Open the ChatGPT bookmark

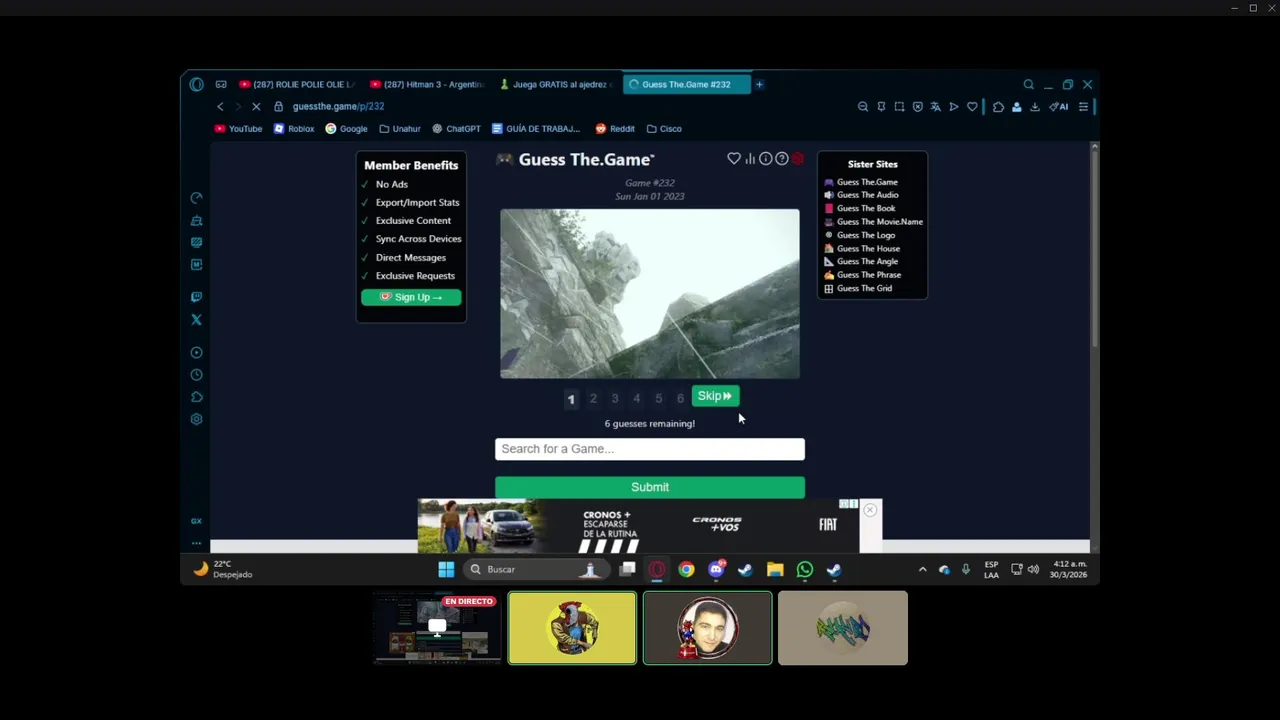[x=456, y=129]
